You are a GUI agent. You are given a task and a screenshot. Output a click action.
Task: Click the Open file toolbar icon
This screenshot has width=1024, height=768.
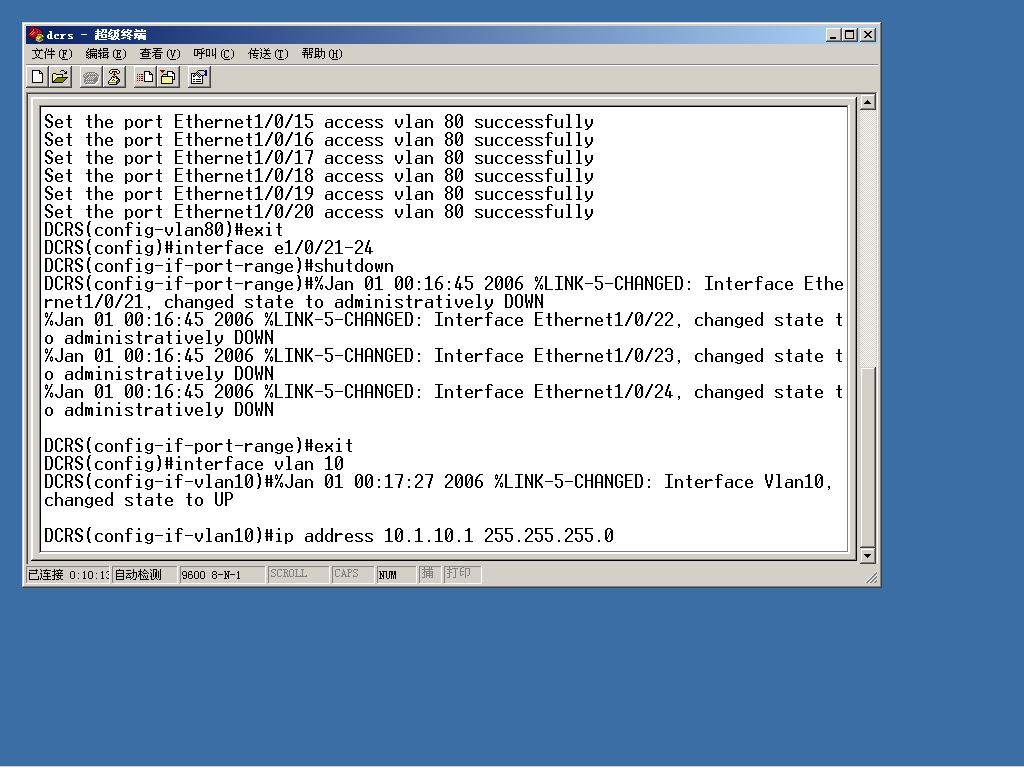pyautogui.click(x=60, y=78)
